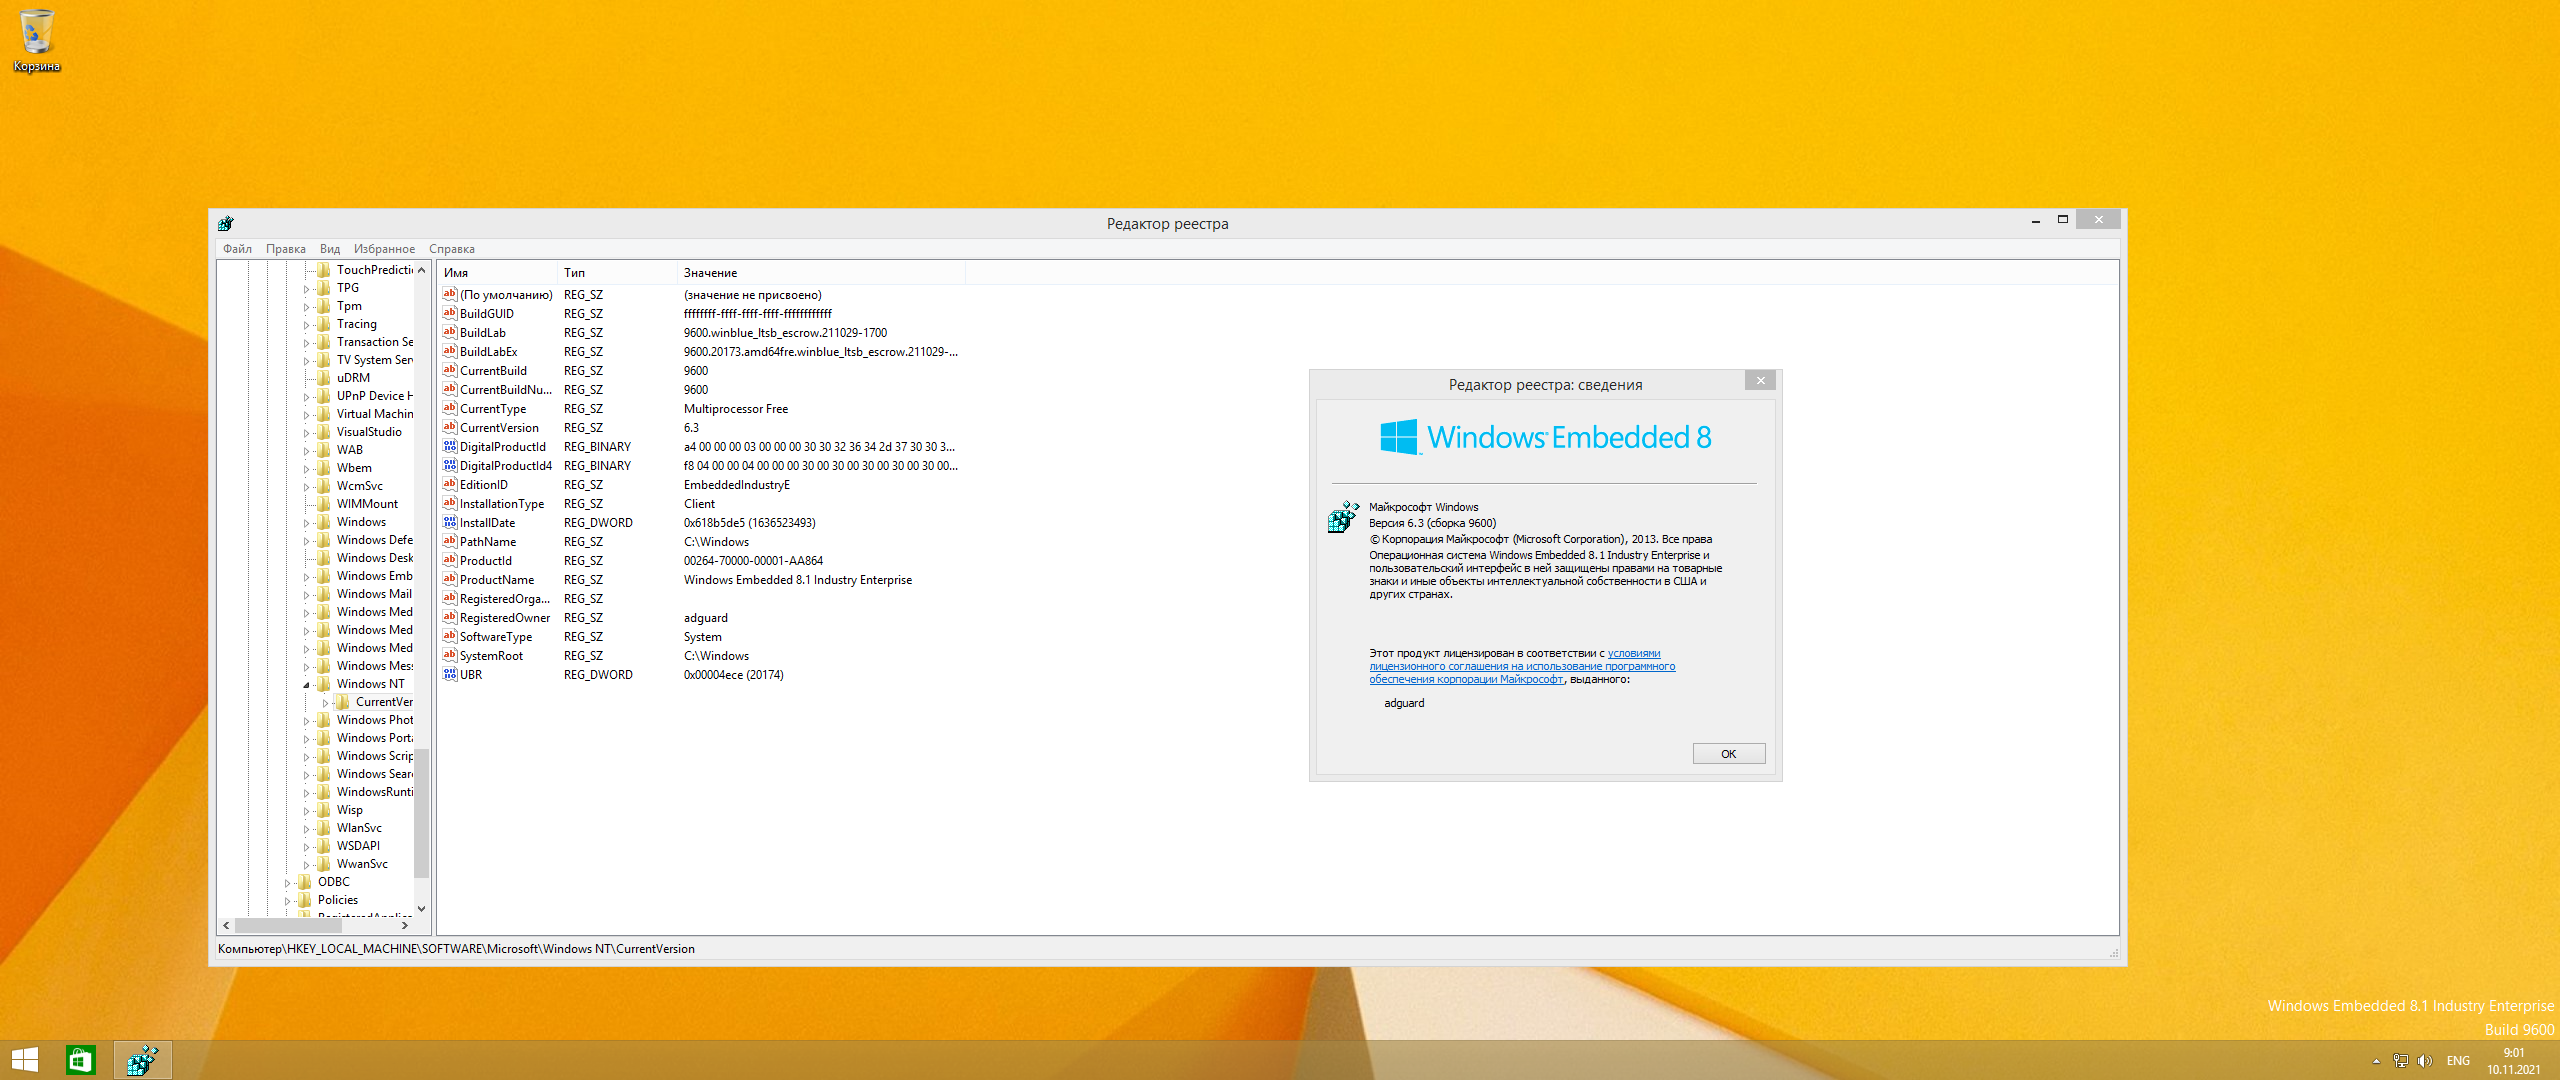Expand the WSDAPI tree node
The height and width of the screenshot is (1080, 2560).
tap(306, 847)
